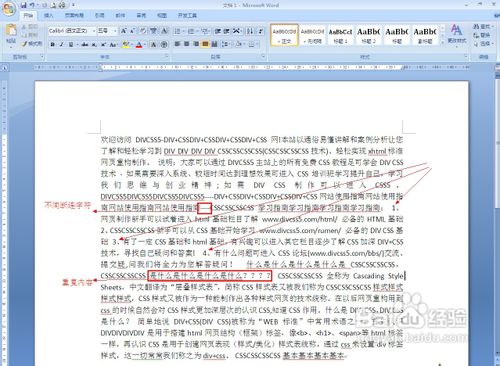Open Asian layout options

pyautogui.click(x=236, y=31)
